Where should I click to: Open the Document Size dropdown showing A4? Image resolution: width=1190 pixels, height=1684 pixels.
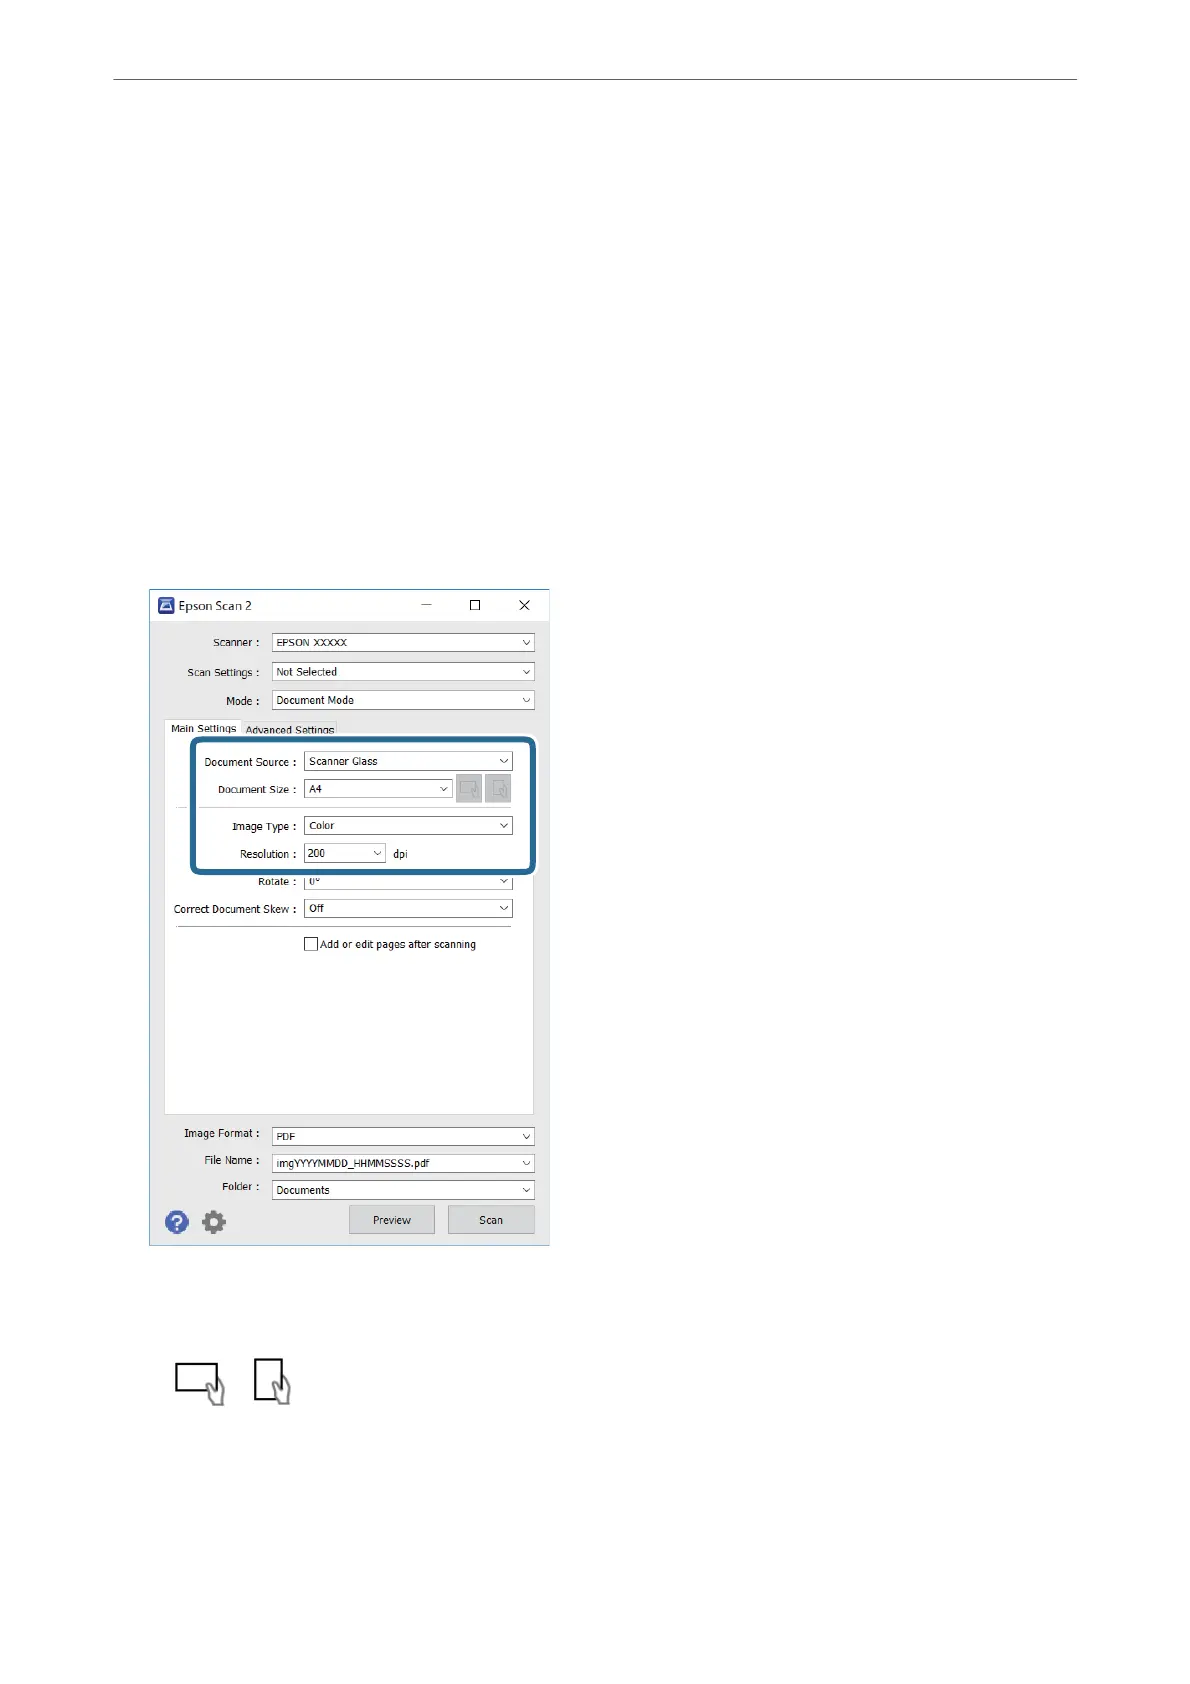(x=378, y=789)
